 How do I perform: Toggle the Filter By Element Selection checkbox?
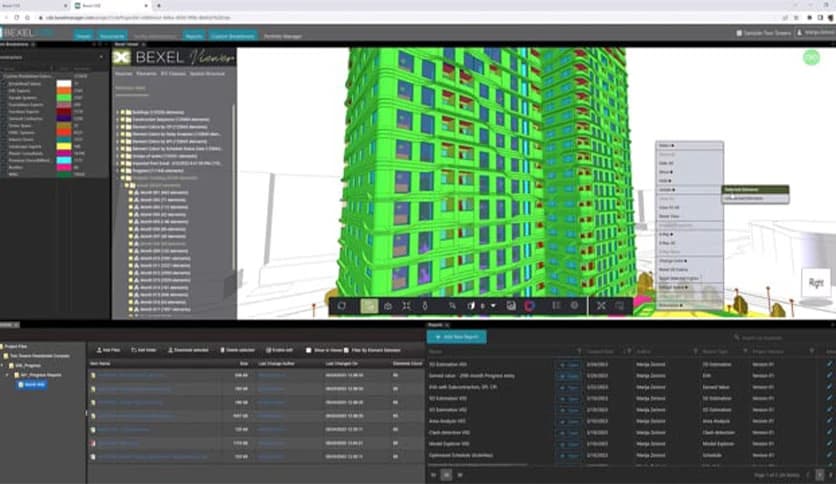click(x=347, y=350)
